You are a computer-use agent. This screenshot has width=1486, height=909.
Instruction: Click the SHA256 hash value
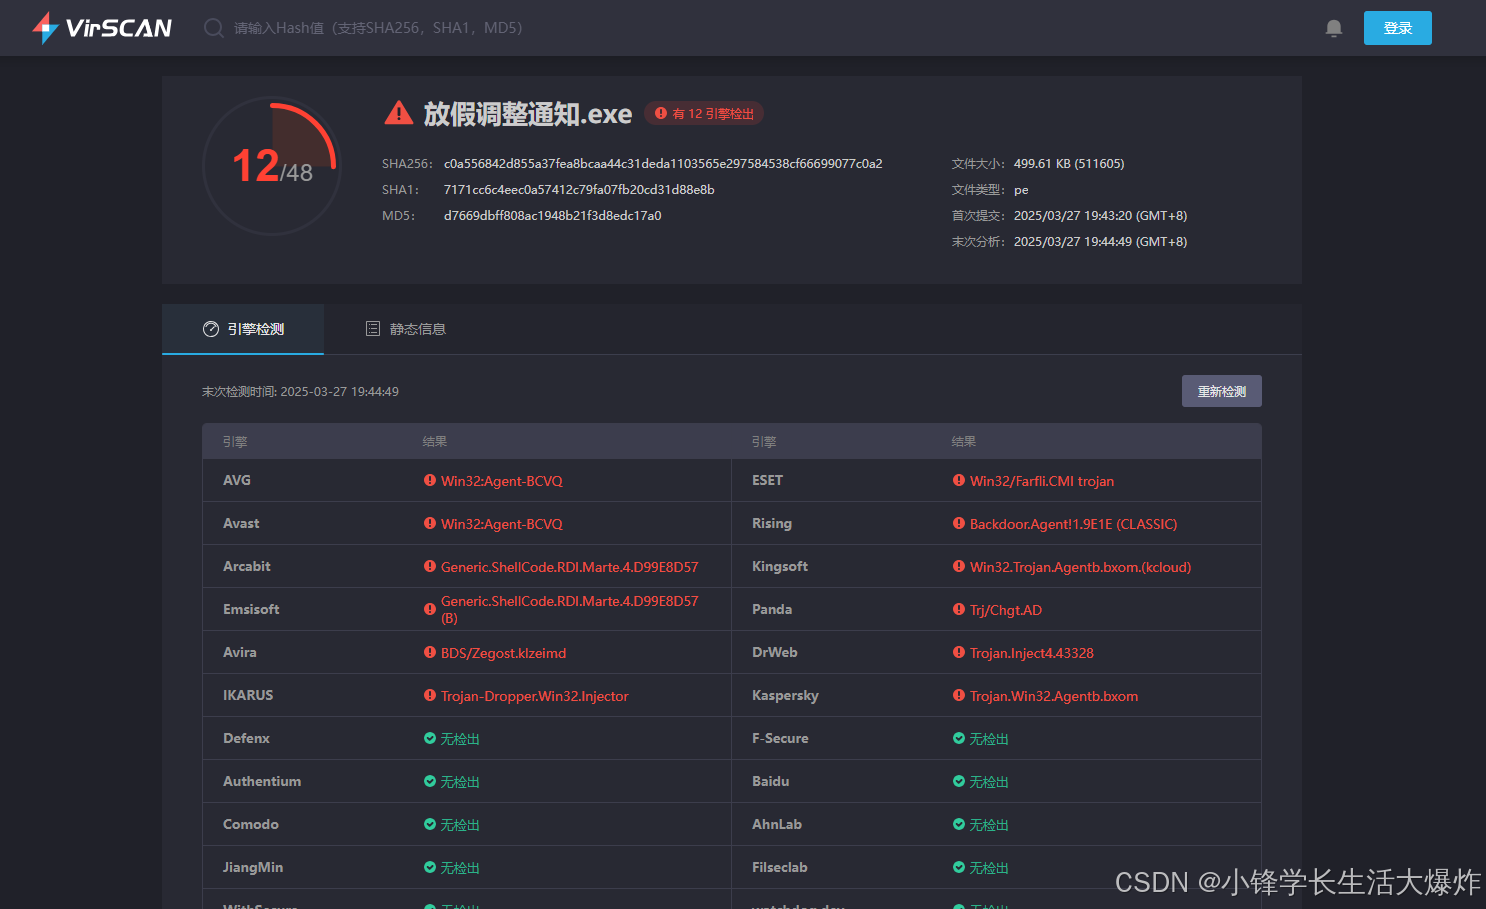663,163
